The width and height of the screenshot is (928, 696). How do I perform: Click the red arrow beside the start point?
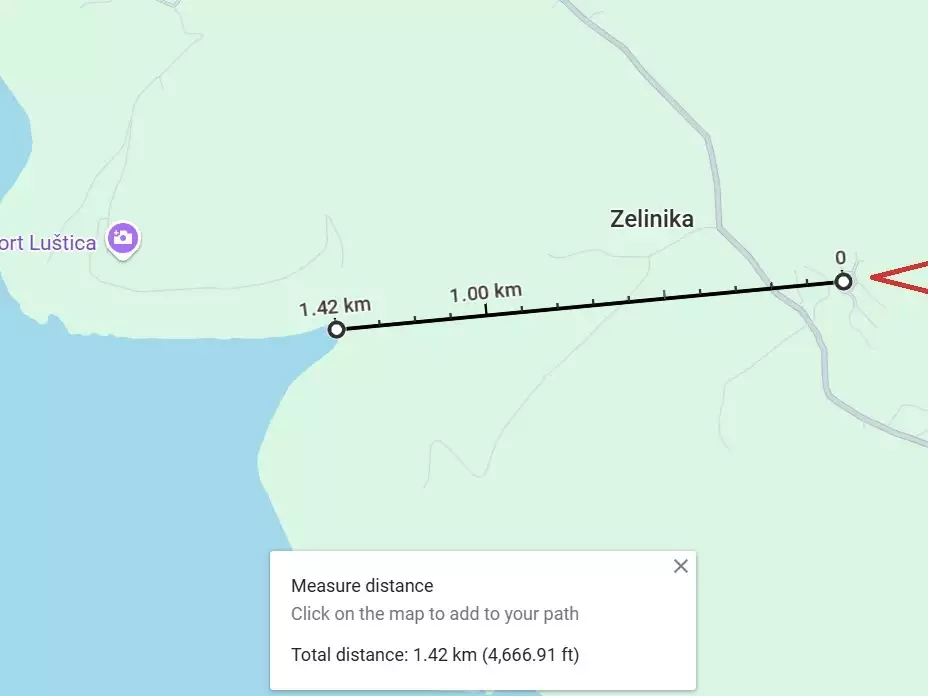pos(898,277)
